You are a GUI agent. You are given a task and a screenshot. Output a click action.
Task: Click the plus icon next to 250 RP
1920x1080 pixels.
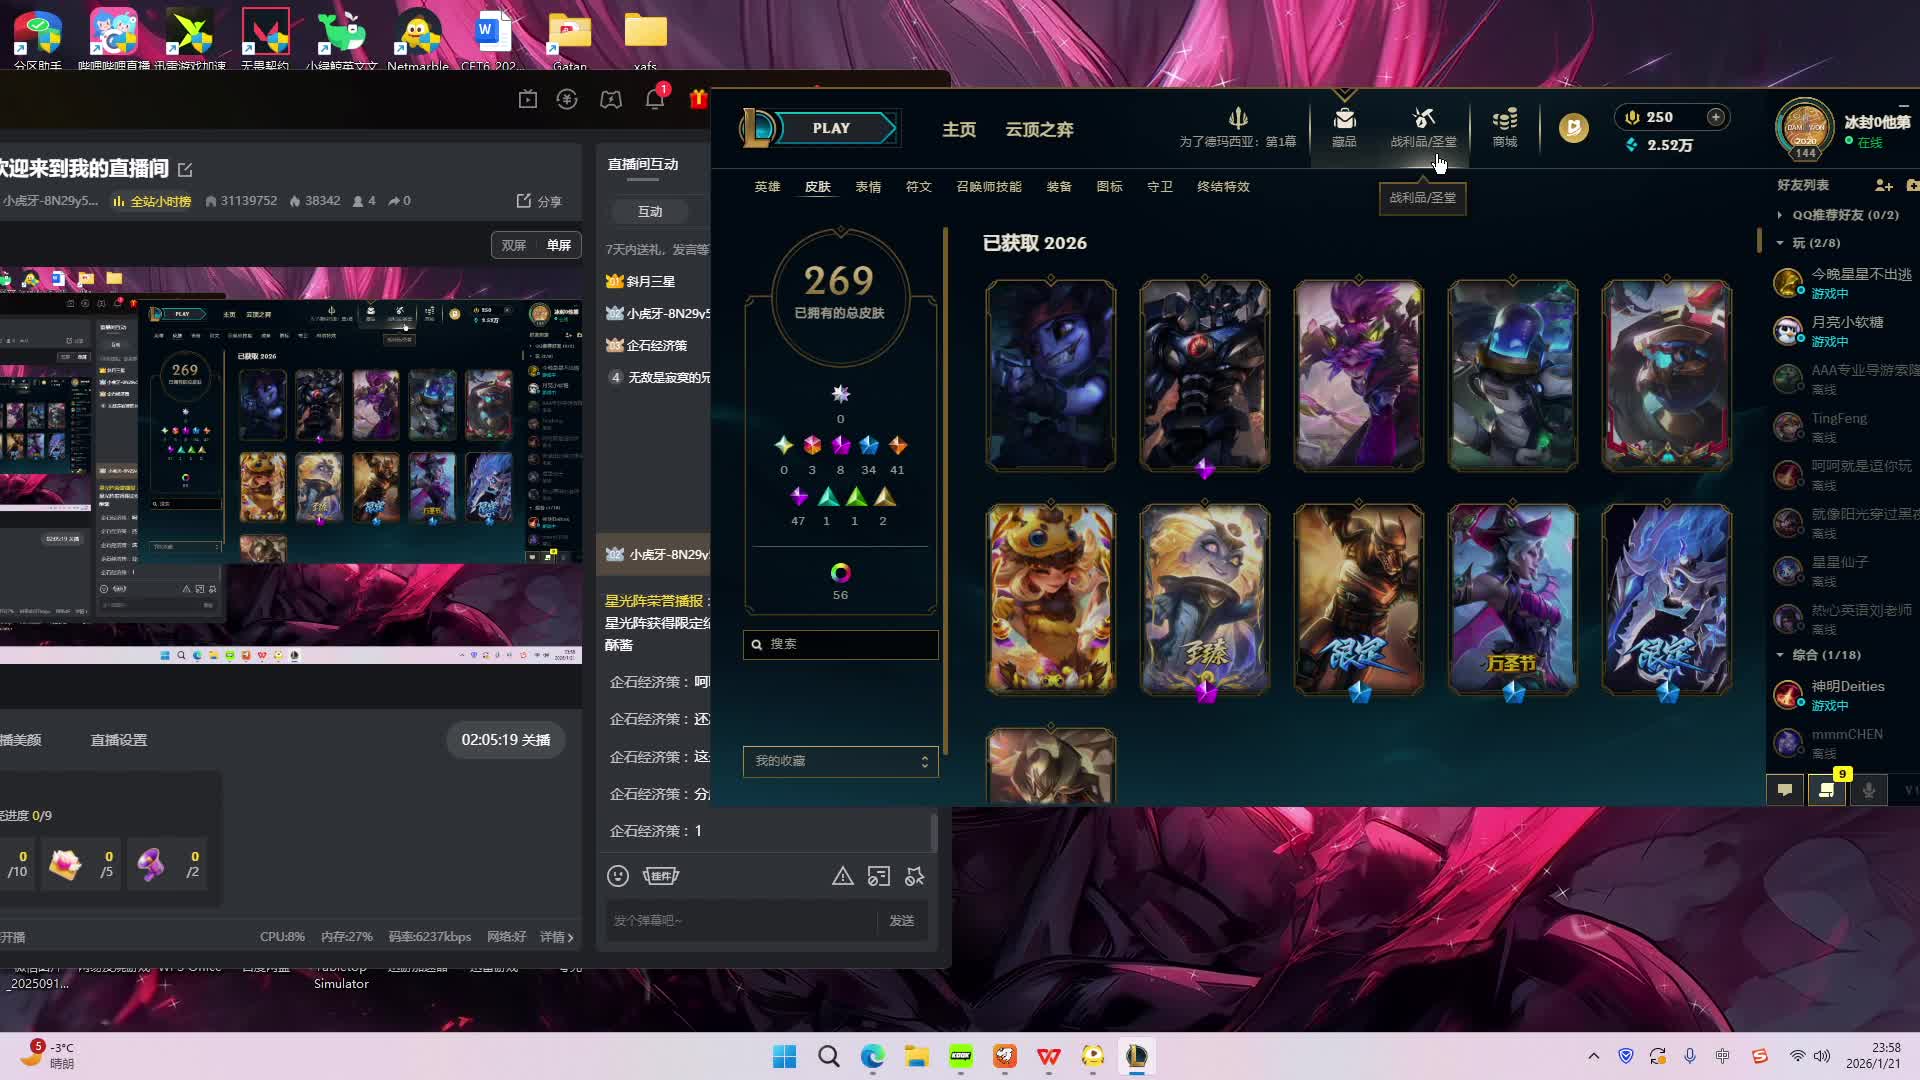click(x=1716, y=117)
